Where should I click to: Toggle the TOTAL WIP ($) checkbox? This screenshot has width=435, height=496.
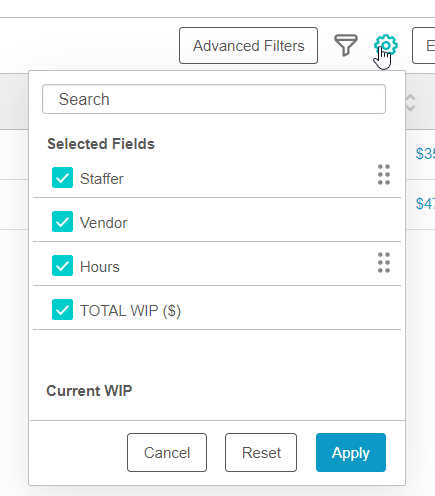[62, 310]
